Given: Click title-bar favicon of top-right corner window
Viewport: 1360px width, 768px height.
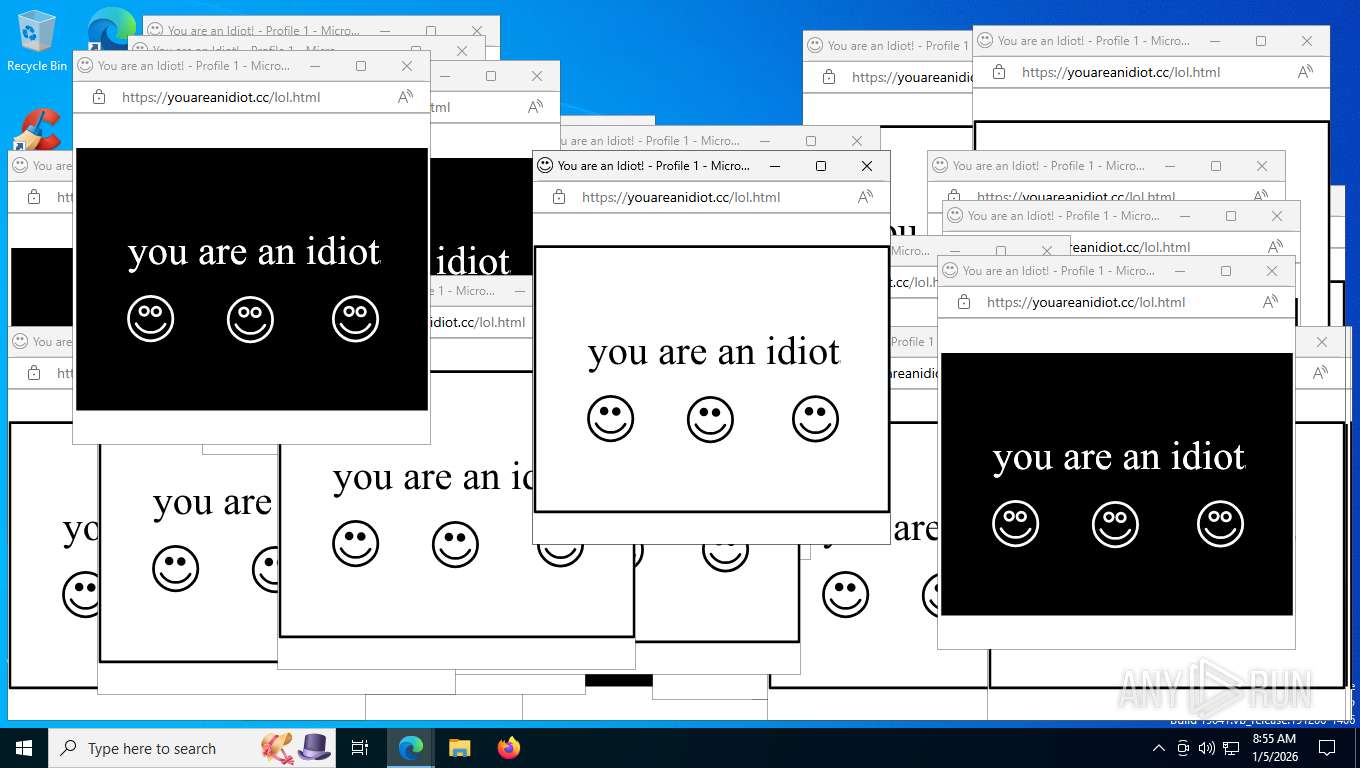Looking at the screenshot, I should 985,40.
